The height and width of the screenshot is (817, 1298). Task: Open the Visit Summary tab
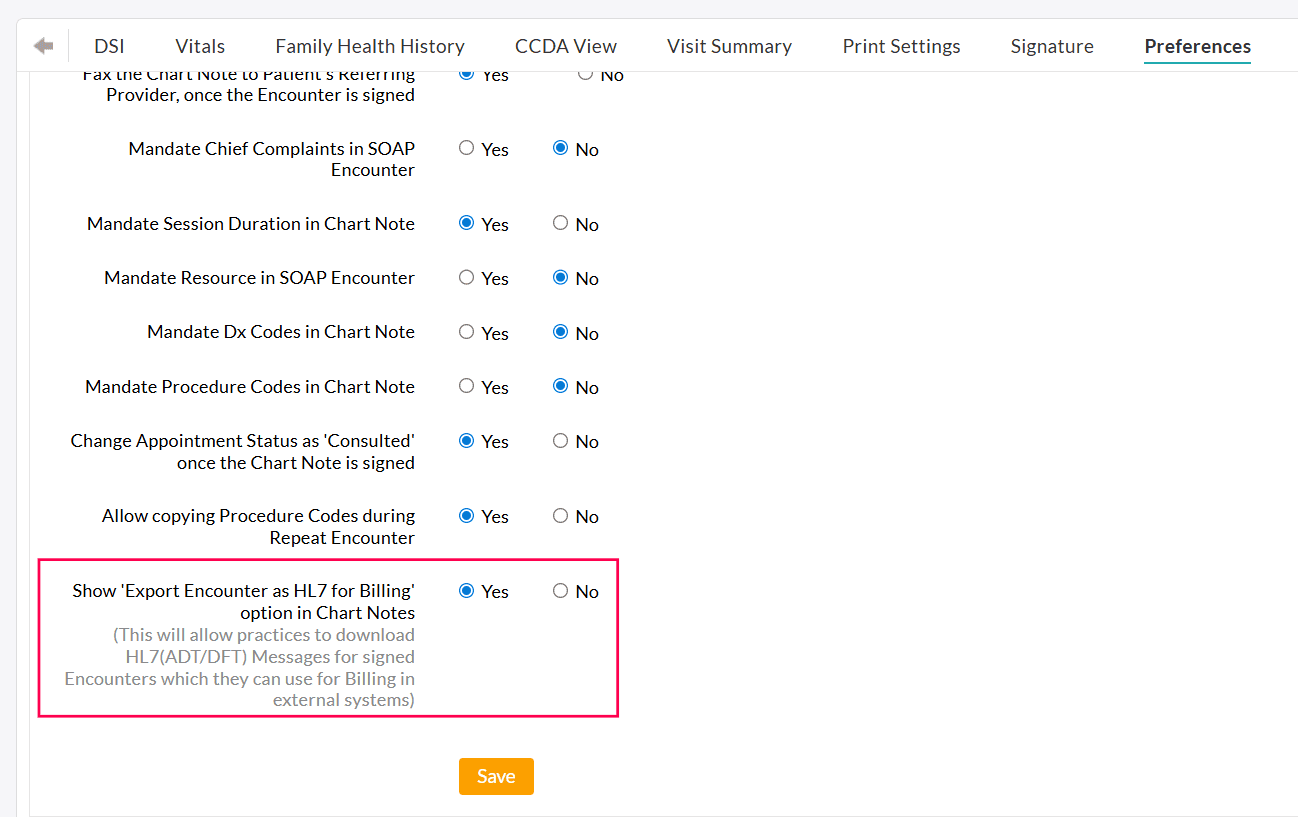pyautogui.click(x=729, y=46)
